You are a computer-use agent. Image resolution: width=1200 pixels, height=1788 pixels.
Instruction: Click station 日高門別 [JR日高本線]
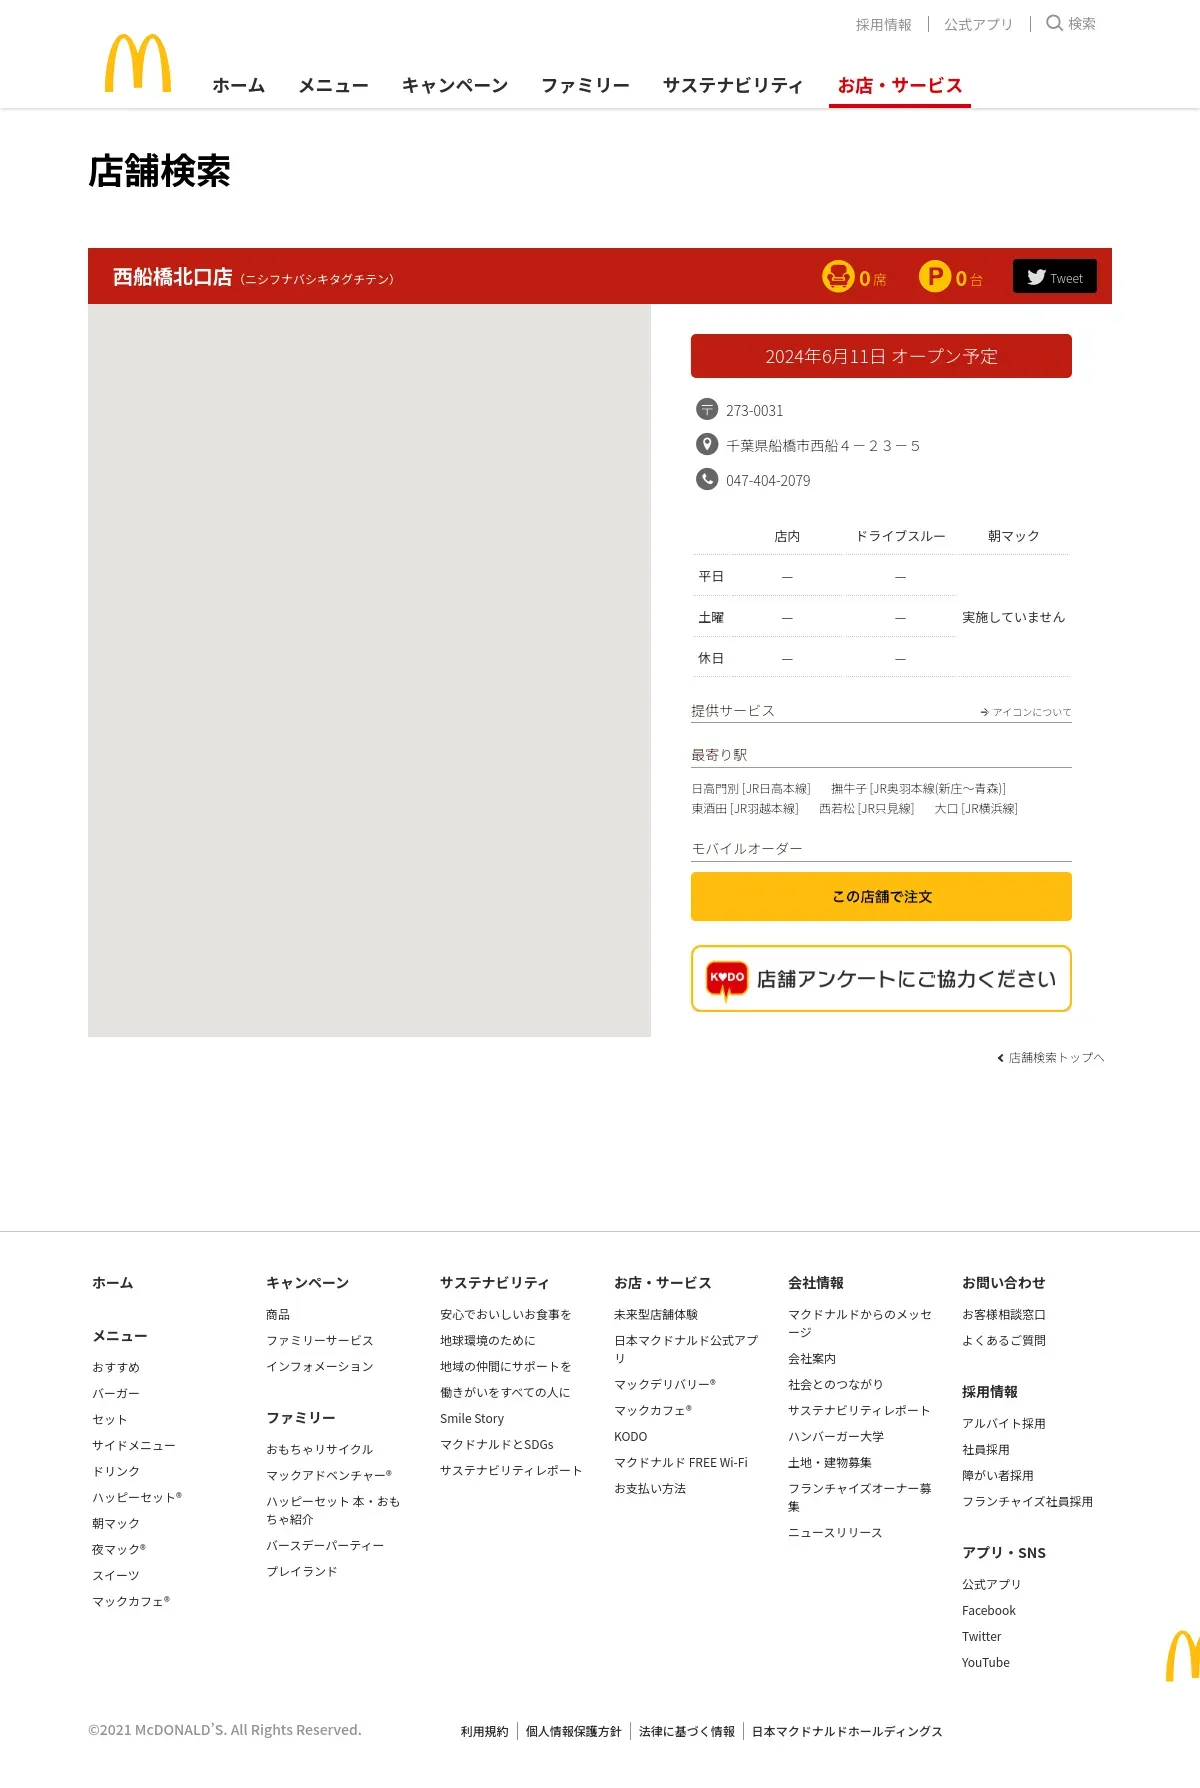click(751, 788)
